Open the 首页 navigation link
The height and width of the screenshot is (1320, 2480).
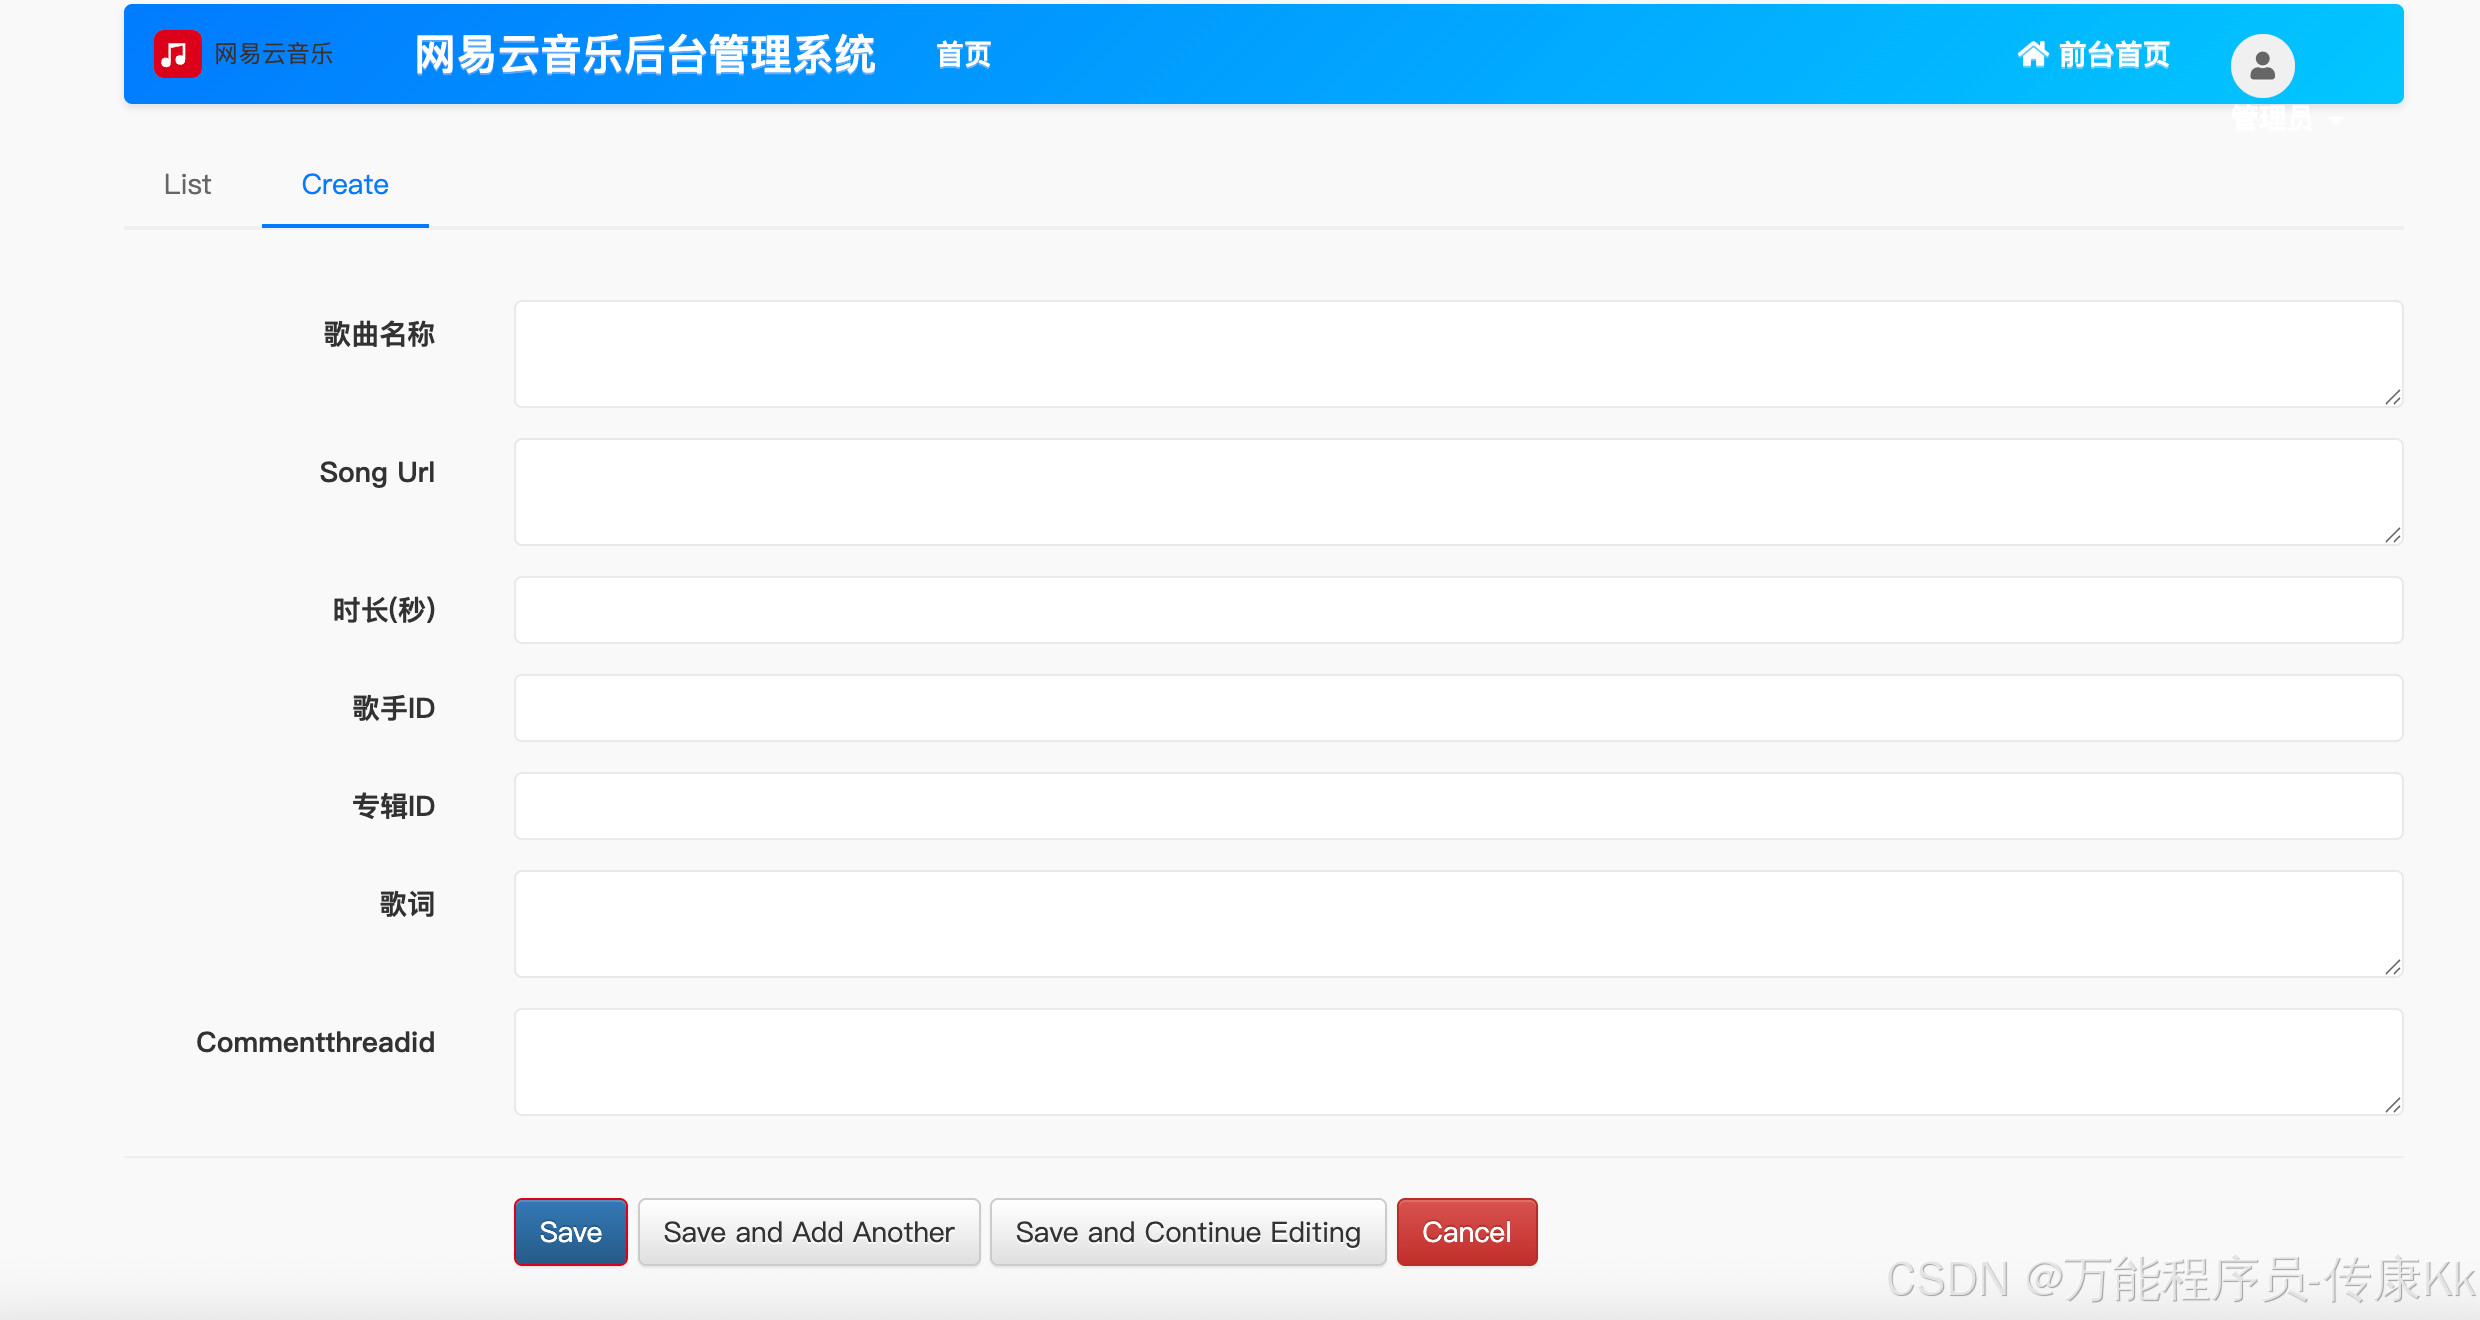click(963, 55)
